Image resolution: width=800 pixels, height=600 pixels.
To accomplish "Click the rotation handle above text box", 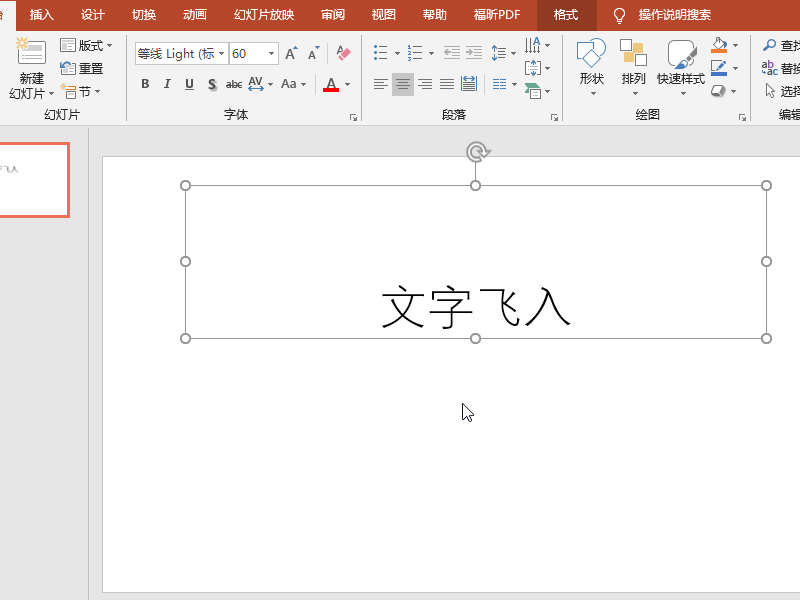I will 477,152.
